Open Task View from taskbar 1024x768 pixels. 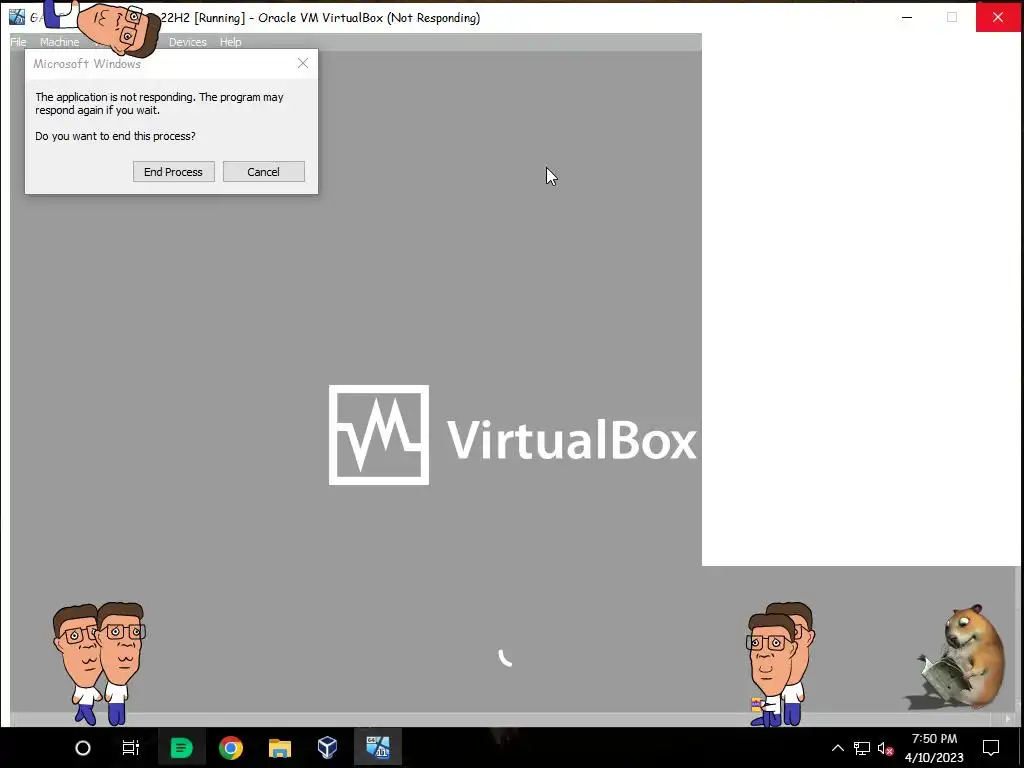(x=131, y=748)
